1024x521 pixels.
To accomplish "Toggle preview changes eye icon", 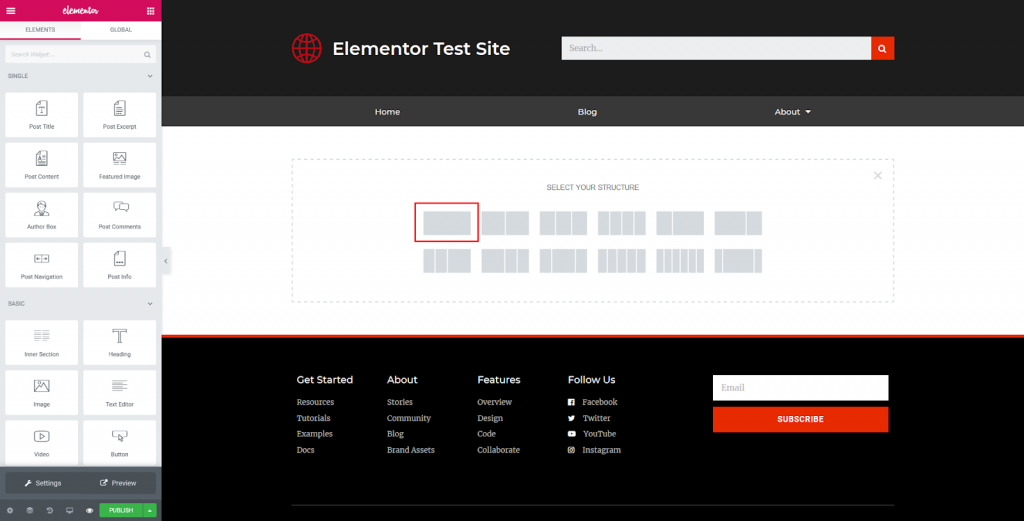I will [x=89, y=510].
